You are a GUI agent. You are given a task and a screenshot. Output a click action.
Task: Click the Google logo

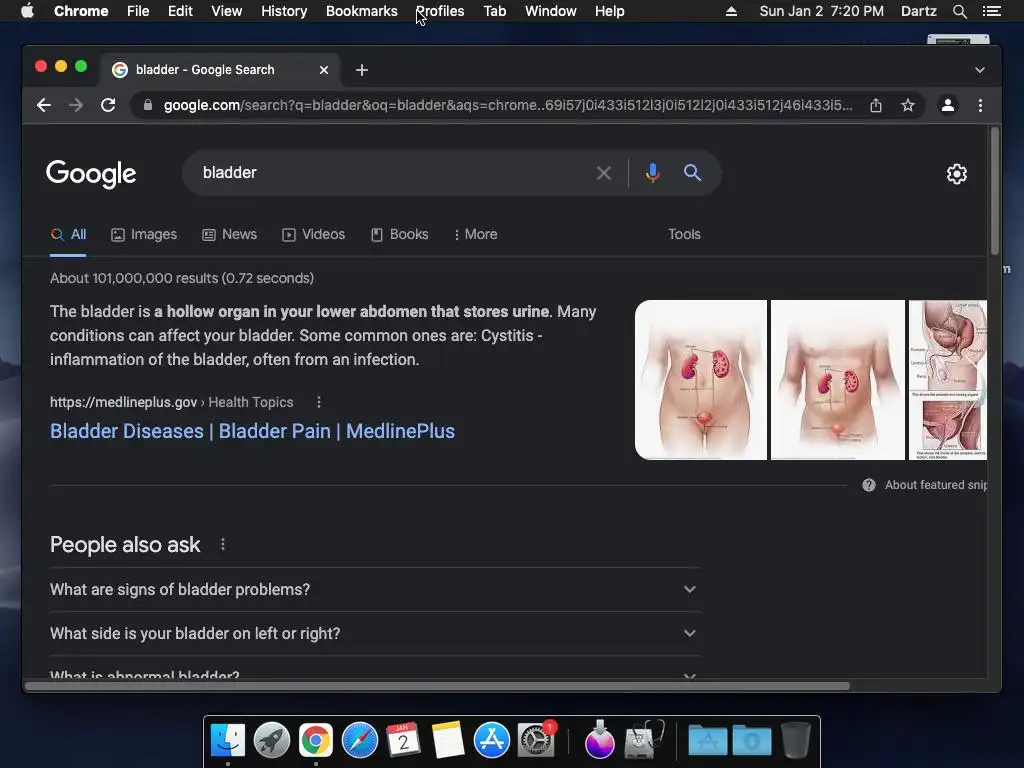coord(91,174)
